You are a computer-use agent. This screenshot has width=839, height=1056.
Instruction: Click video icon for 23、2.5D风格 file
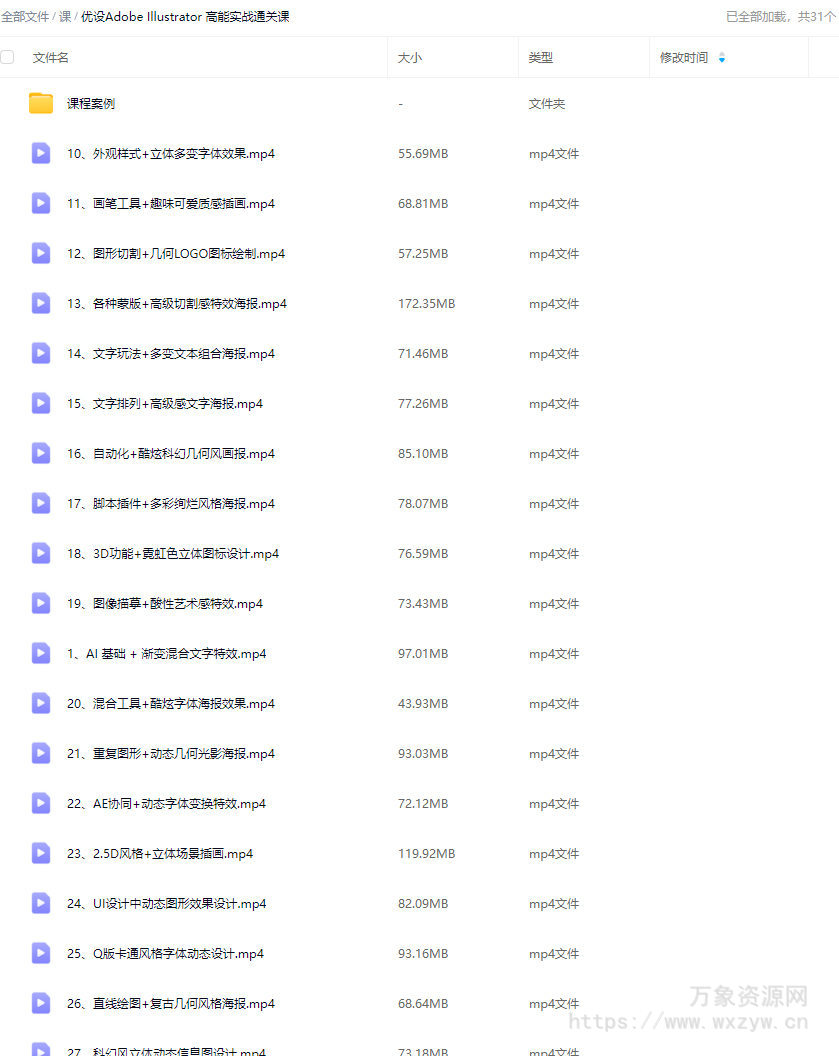coord(41,853)
